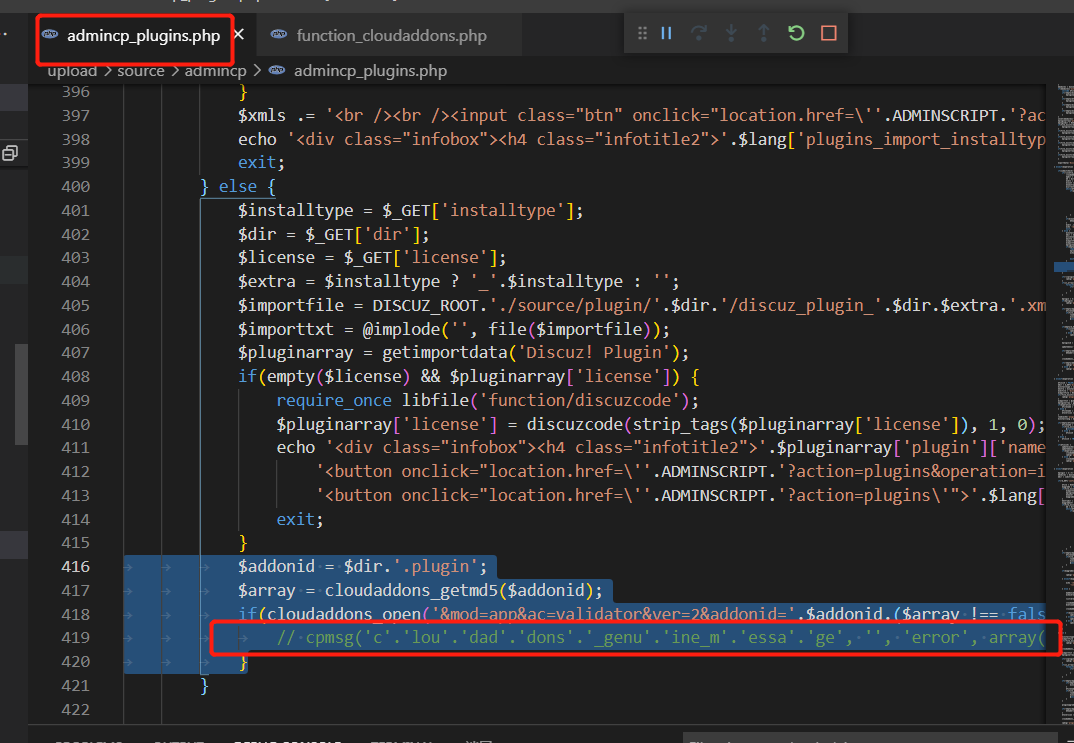Grab the debug toolbar drag handle
Image resolution: width=1074 pixels, height=743 pixels.
point(642,33)
